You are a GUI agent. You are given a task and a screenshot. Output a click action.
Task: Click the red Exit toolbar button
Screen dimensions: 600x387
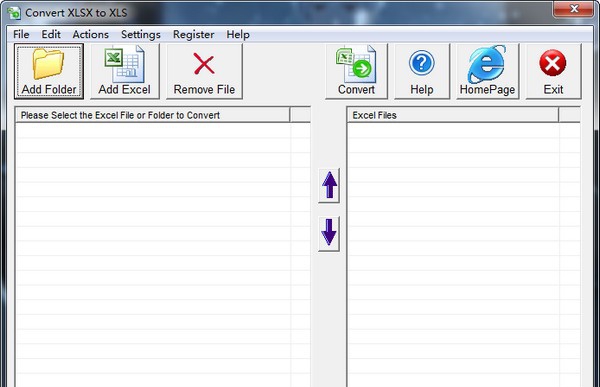553,71
